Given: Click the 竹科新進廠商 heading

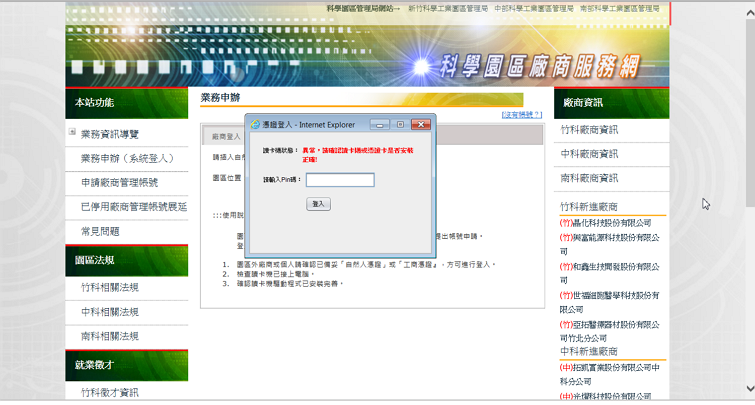Looking at the screenshot, I should pos(589,207).
